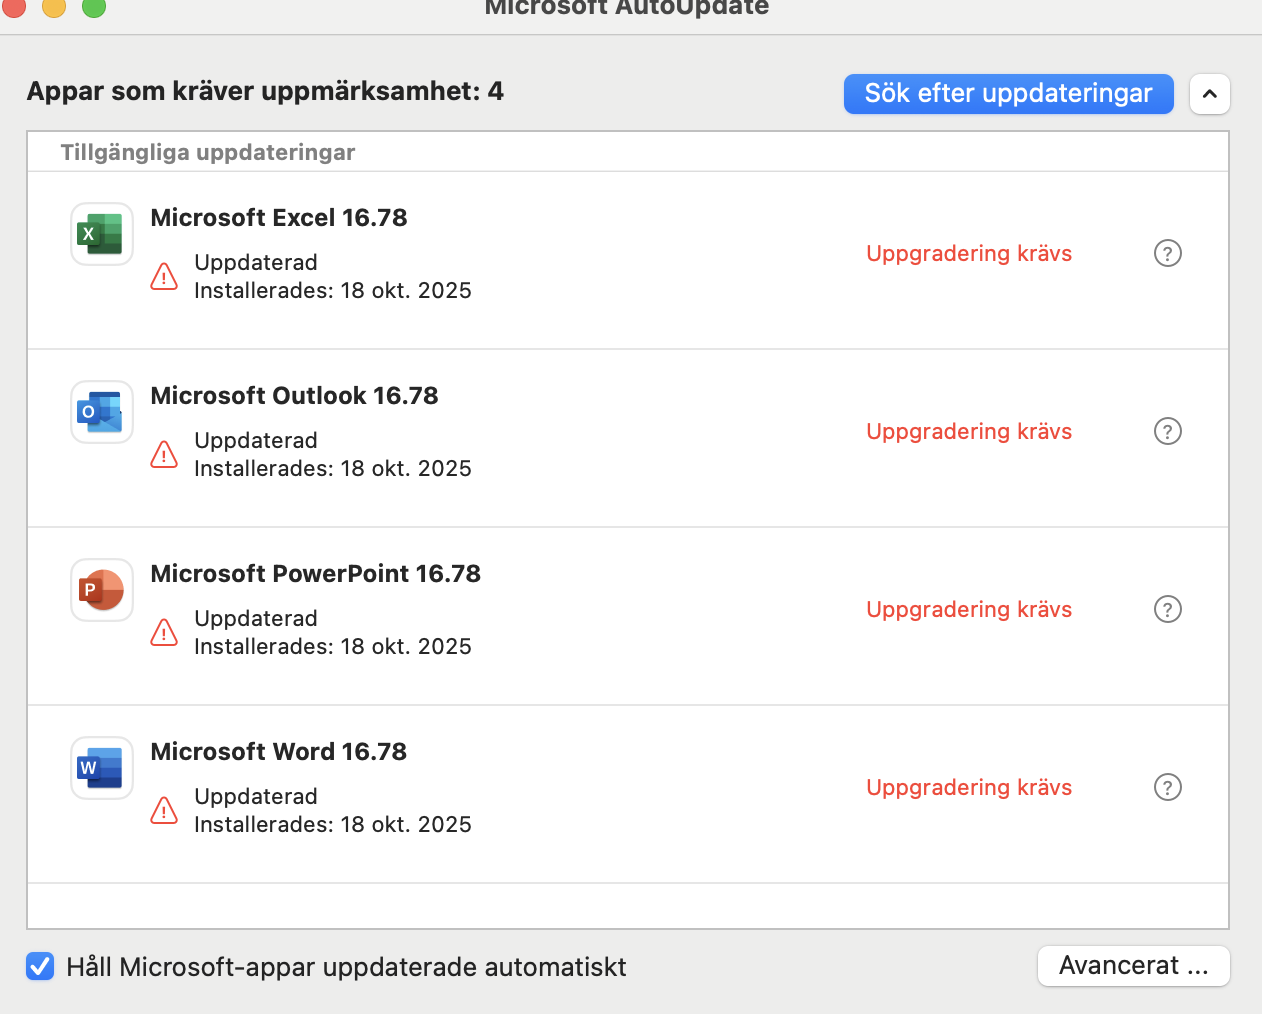Open the Avancerat options button
Screen dimensions: 1262x1014
(1134, 966)
